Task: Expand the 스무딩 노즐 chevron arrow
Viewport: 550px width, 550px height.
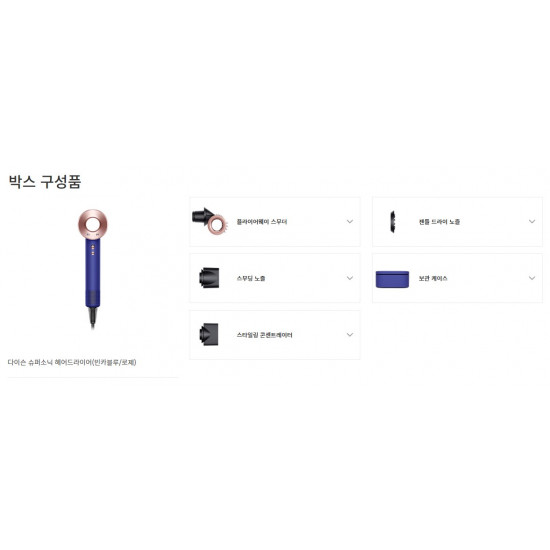Action: (x=350, y=278)
